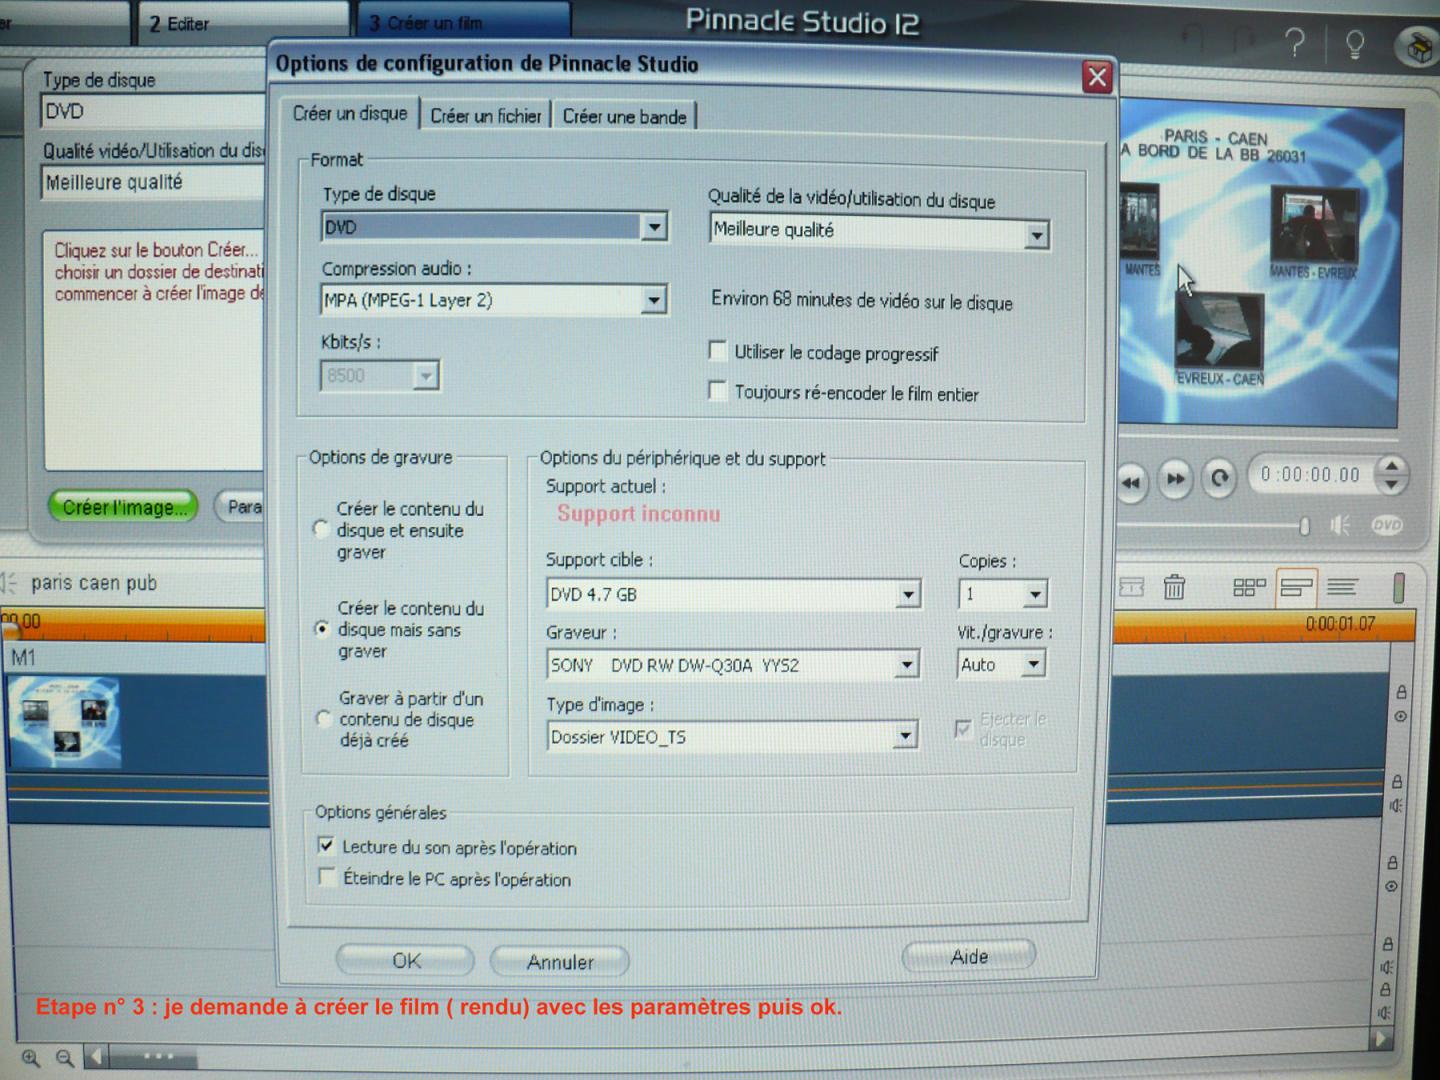This screenshot has width=1440, height=1080.
Task: Zoom in on the timeline
Action: tap(30, 1057)
